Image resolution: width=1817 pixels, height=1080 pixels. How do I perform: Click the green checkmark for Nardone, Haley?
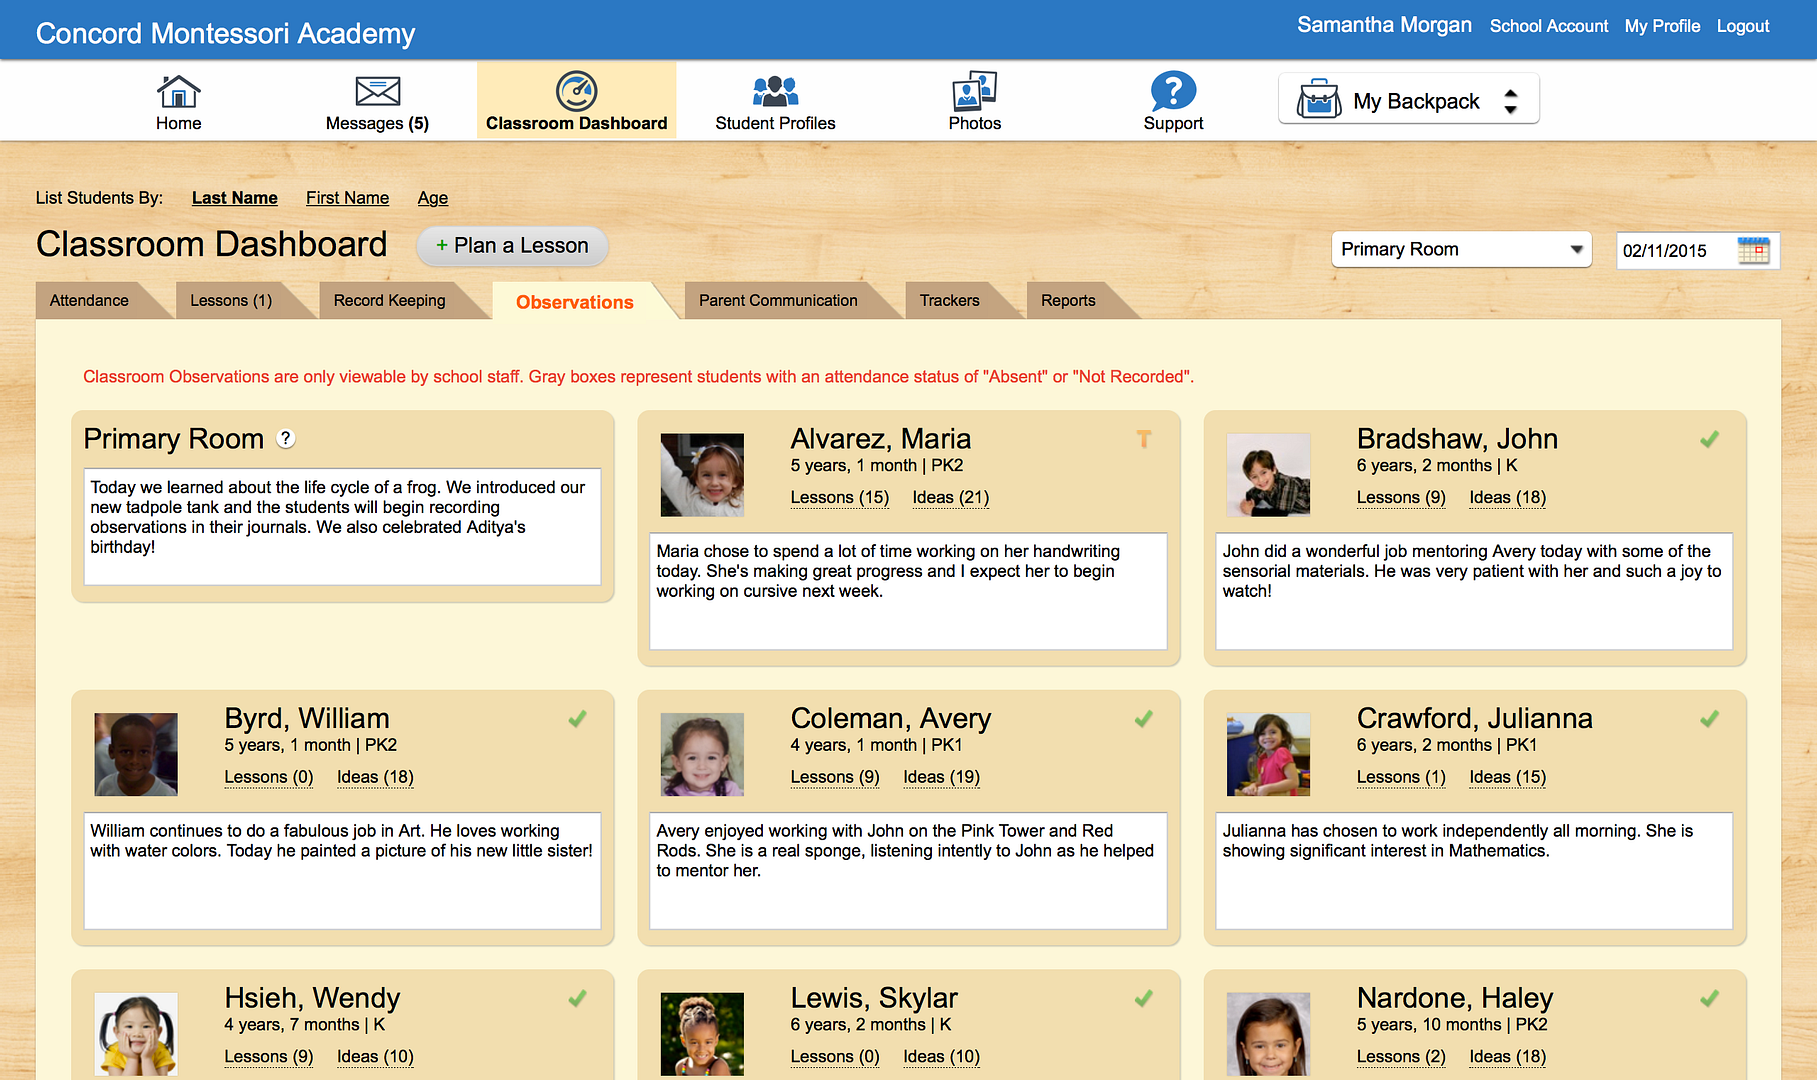pyautogui.click(x=1709, y=998)
